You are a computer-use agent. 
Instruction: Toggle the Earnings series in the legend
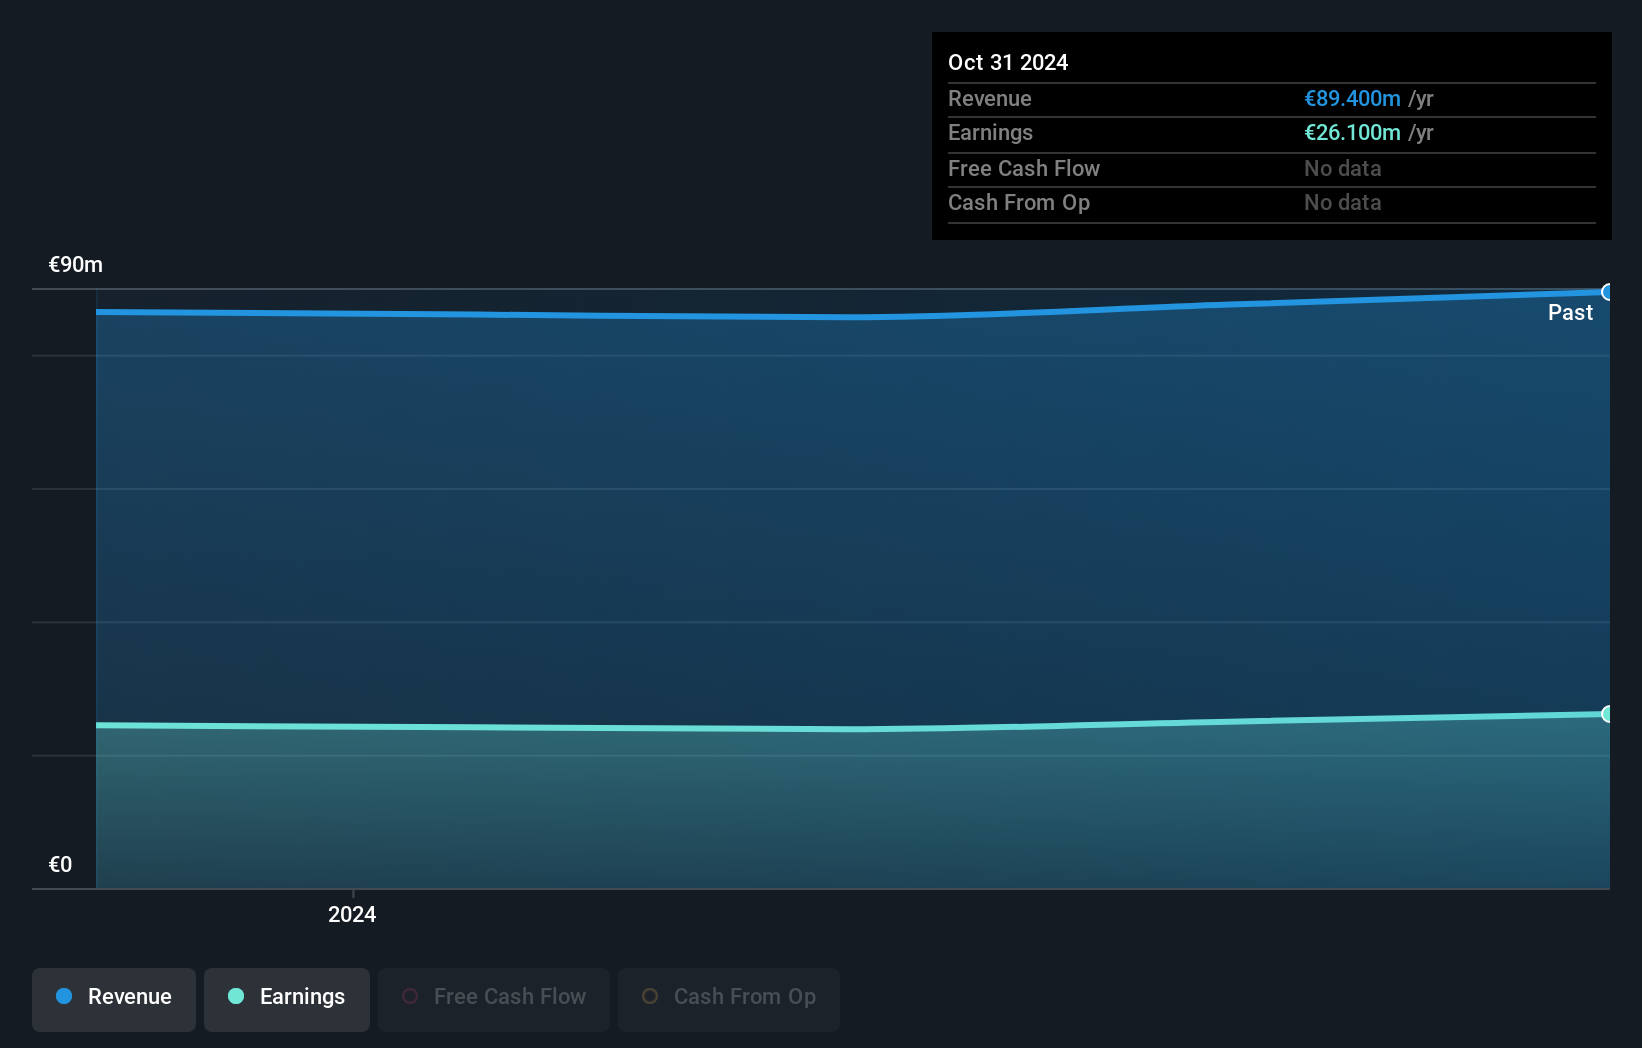click(287, 999)
